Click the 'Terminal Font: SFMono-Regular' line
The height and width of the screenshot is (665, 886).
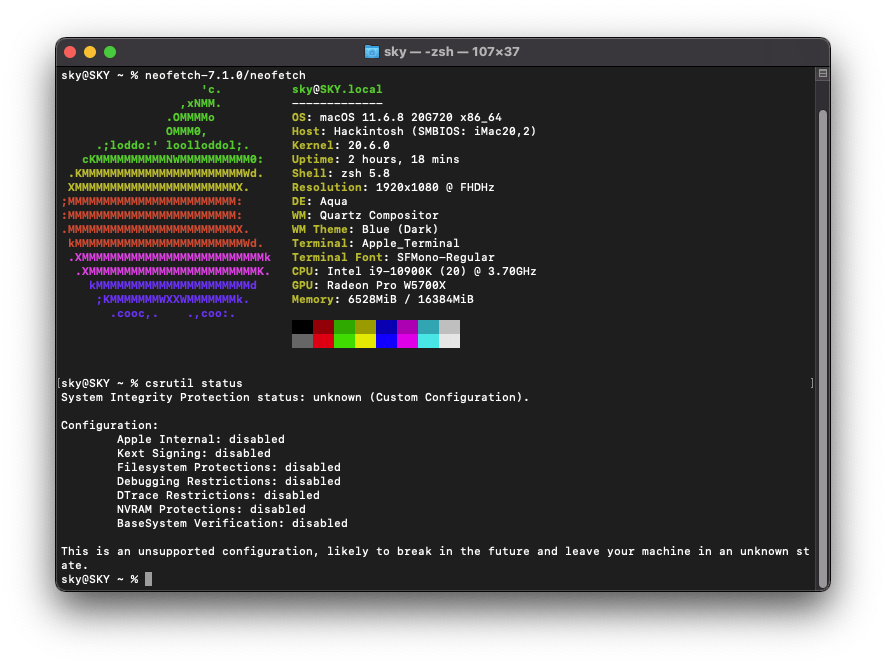point(393,257)
